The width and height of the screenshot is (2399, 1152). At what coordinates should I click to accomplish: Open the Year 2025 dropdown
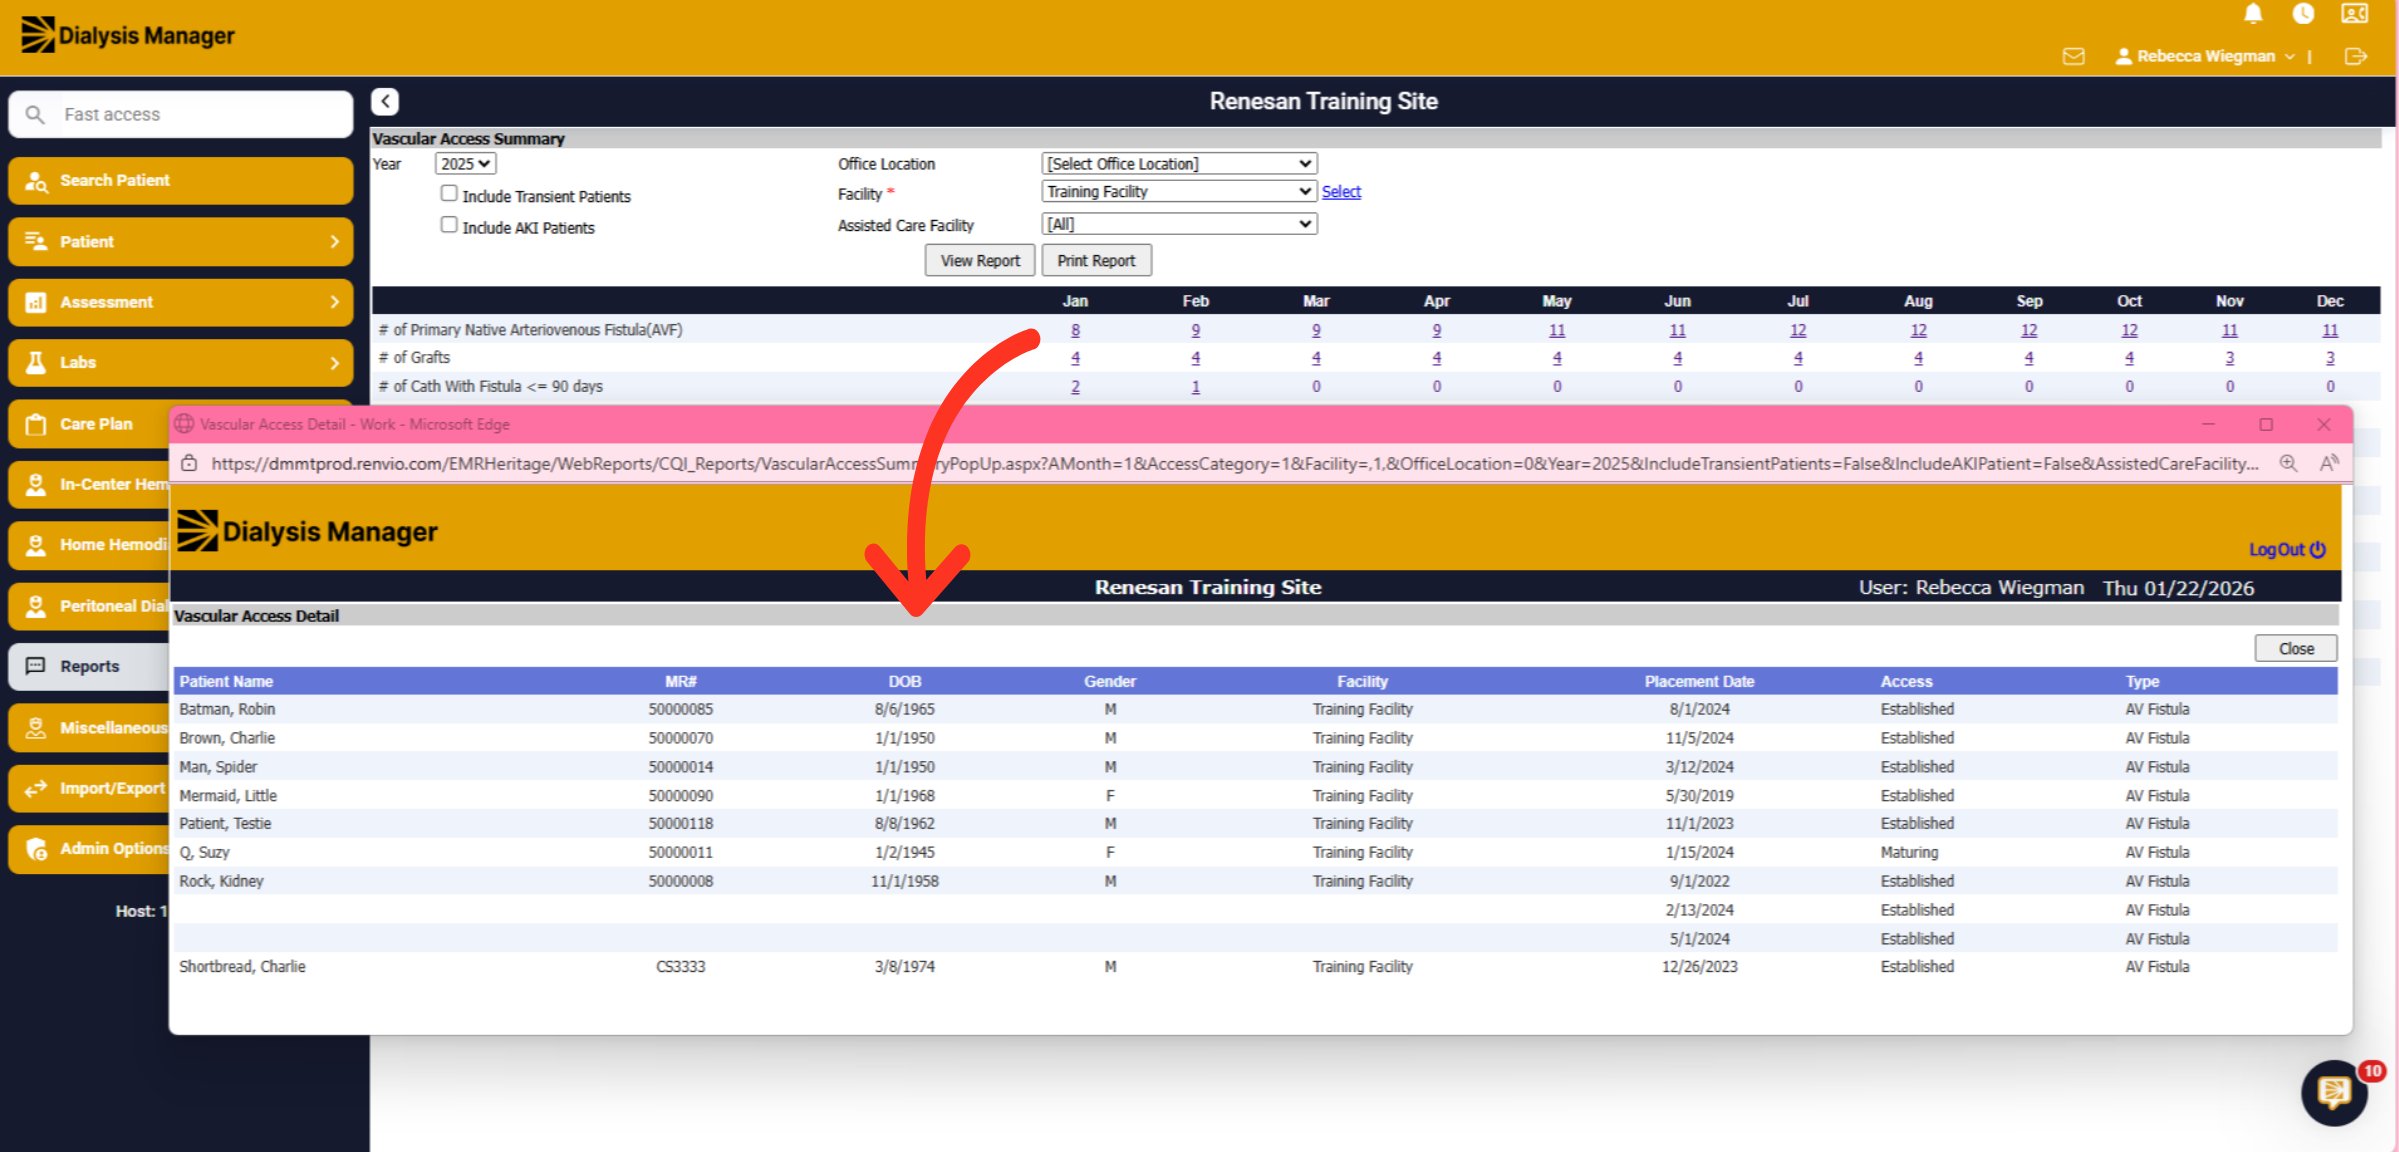pos(466,164)
